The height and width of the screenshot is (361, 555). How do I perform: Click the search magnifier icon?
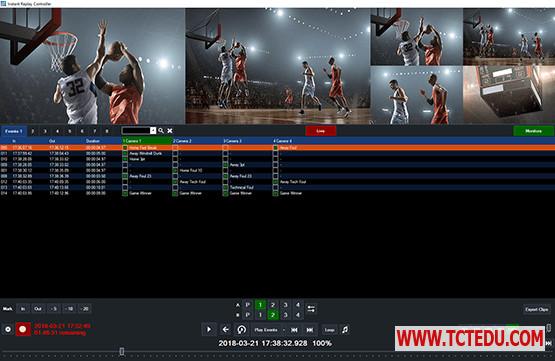(x=161, y=131)
